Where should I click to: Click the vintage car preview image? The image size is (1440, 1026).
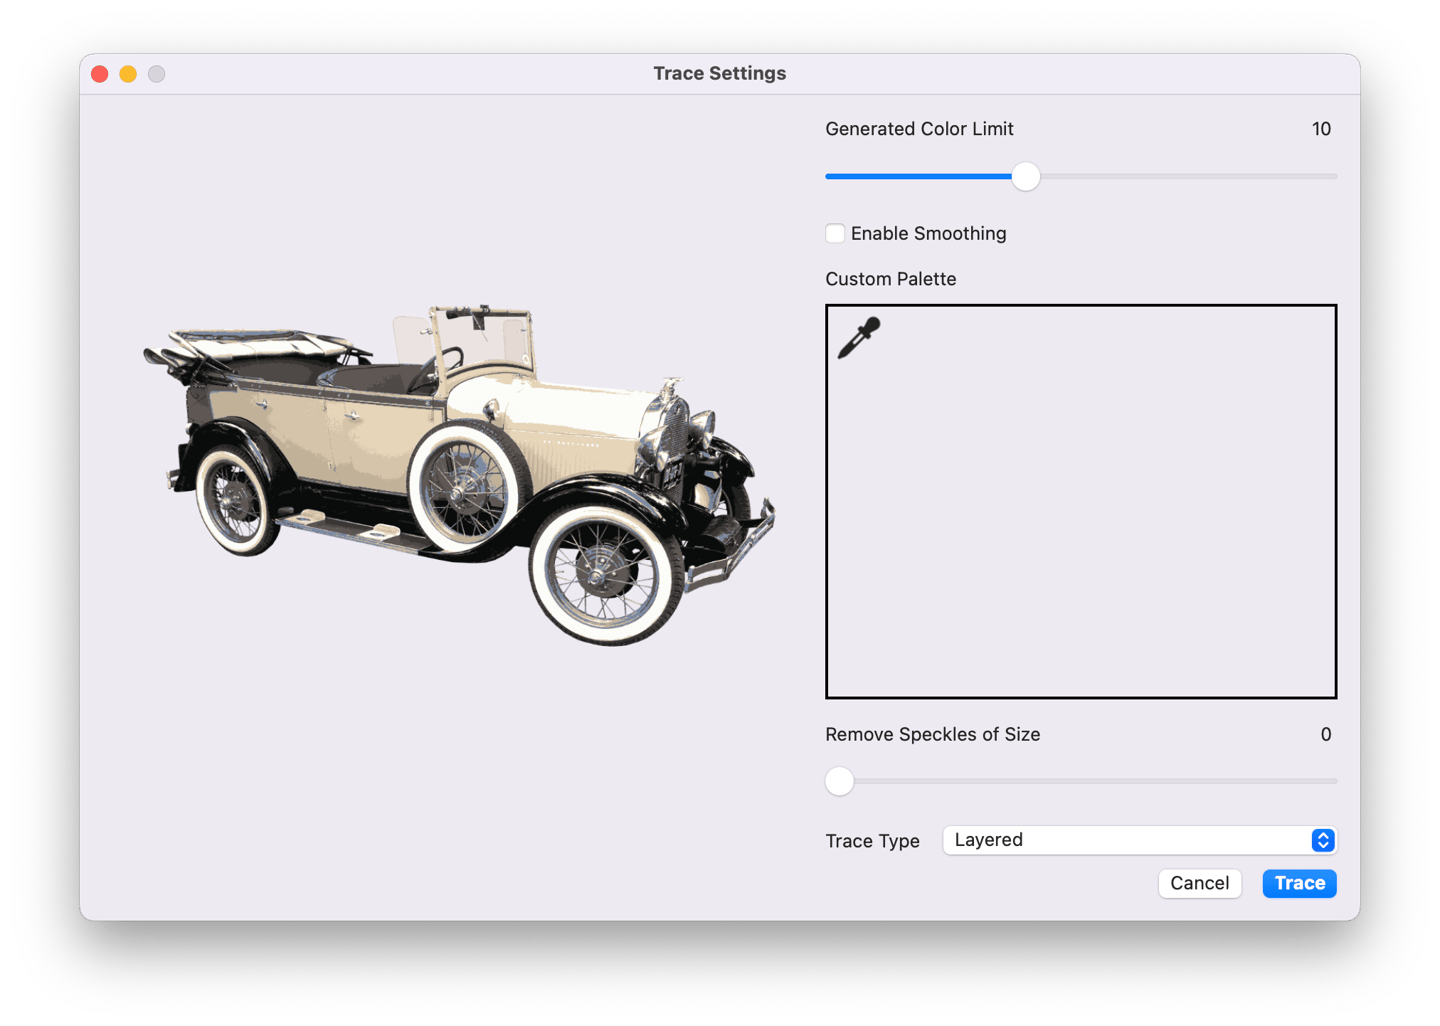pos(459,474)
